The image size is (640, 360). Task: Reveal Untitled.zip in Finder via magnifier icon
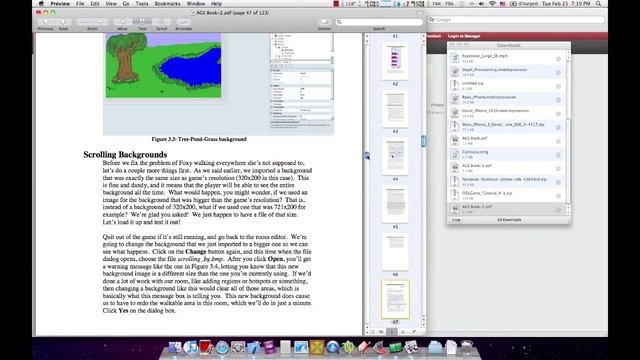pos(558,86)
